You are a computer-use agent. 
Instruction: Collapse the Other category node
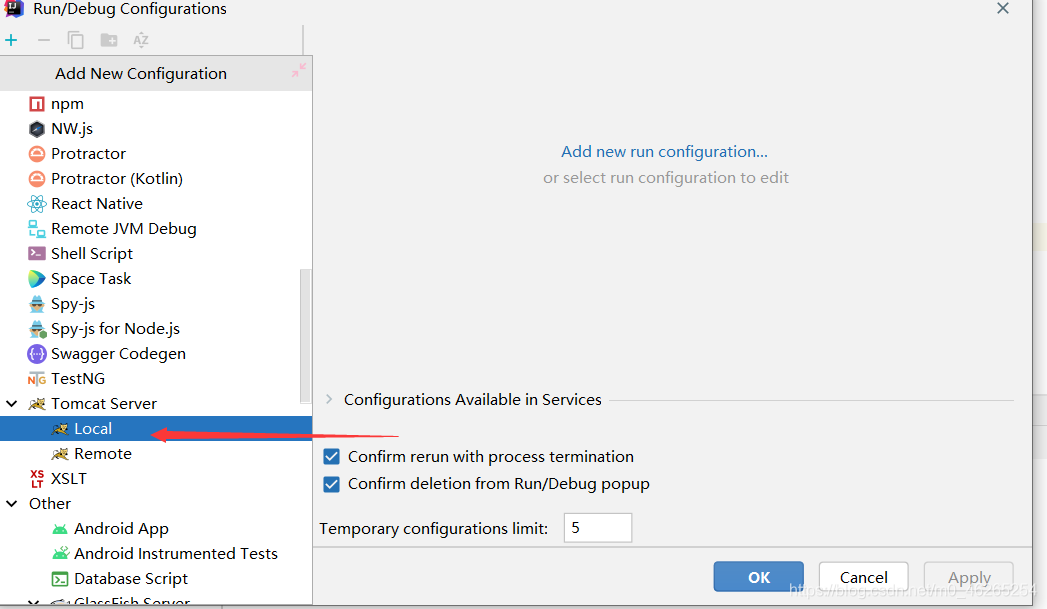[12, 504]
